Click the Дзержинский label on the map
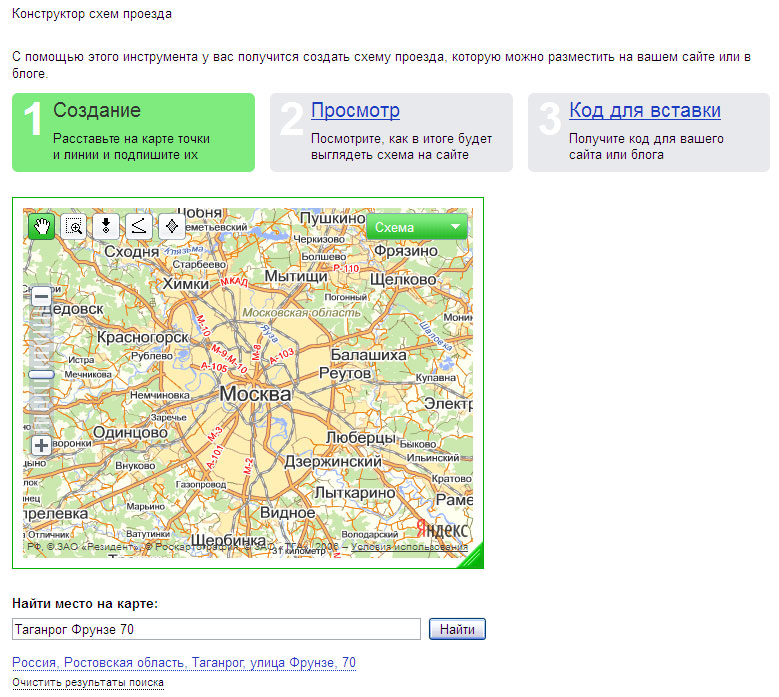 (x=333, y=462)
